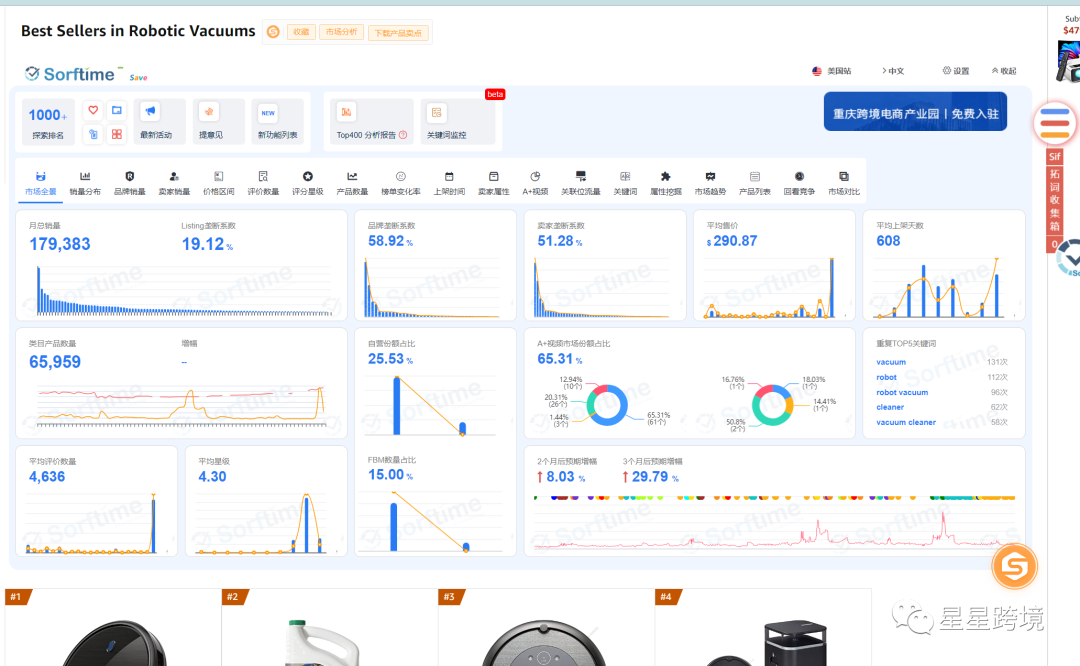Viewport: 1080px width, 666px height.
Task: Click the 'robot vacuum' keyword link
Action: pos(902,393)
